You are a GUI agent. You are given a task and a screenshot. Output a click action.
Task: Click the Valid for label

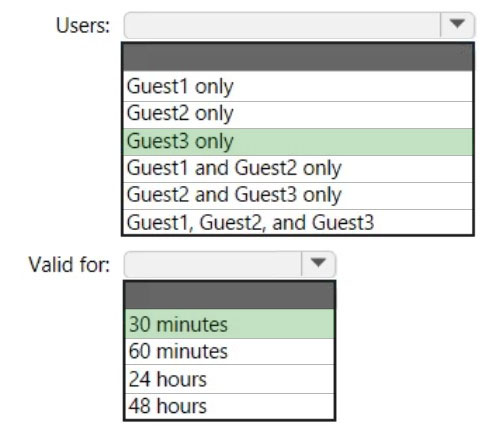pos(69,265)
